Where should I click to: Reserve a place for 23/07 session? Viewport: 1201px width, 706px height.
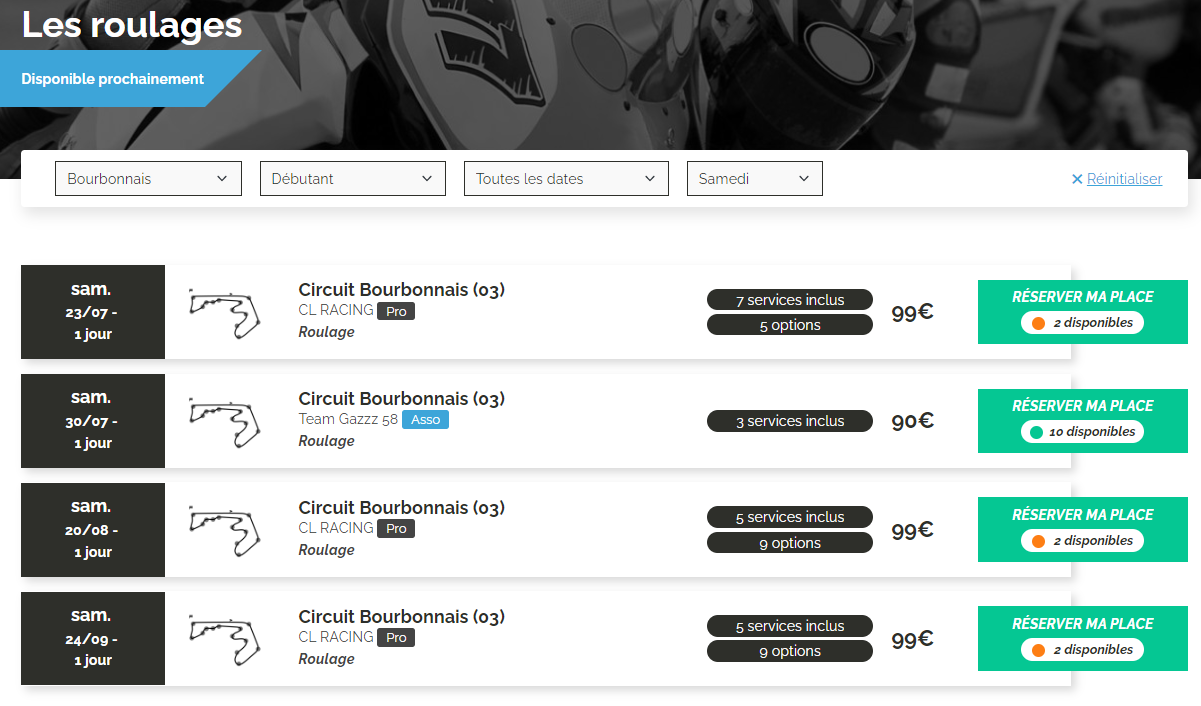coord(1083,312)
